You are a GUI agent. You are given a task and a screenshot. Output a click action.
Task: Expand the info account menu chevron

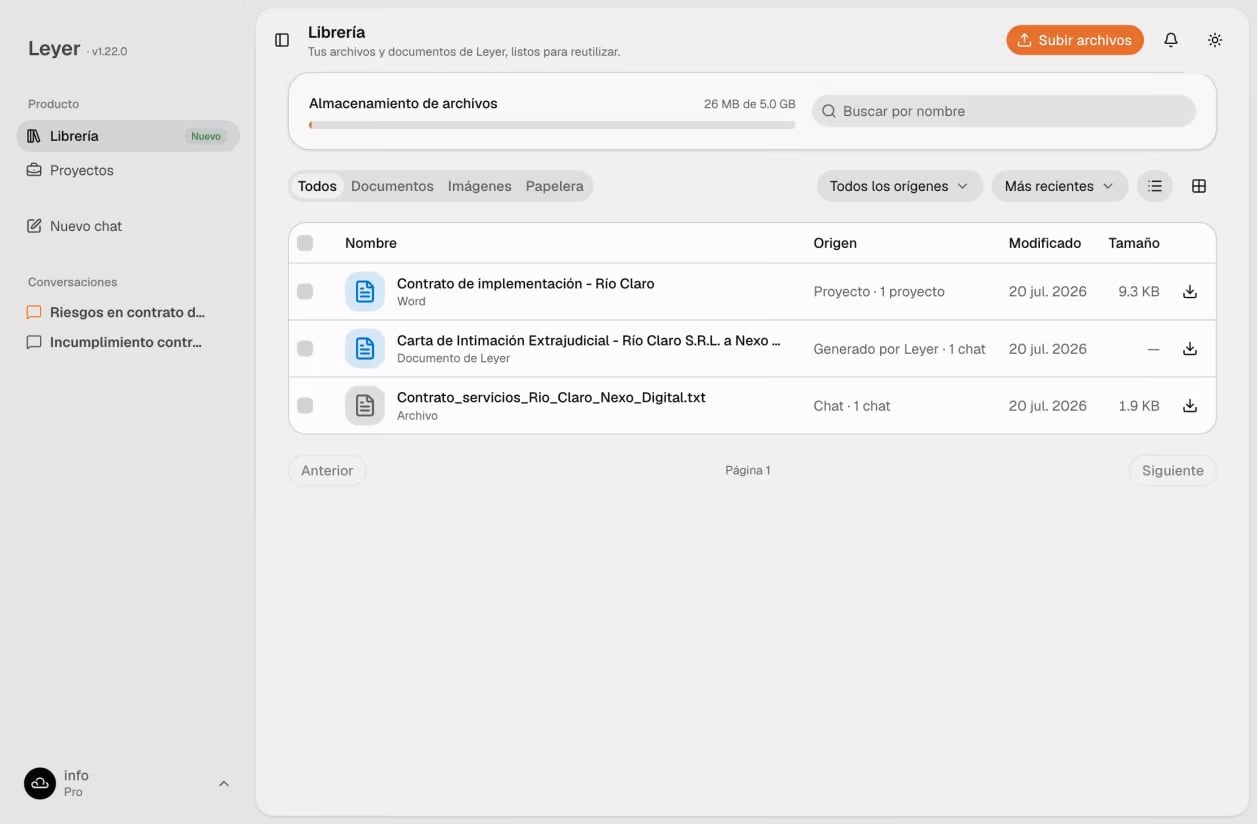click(x=224, y=783)
